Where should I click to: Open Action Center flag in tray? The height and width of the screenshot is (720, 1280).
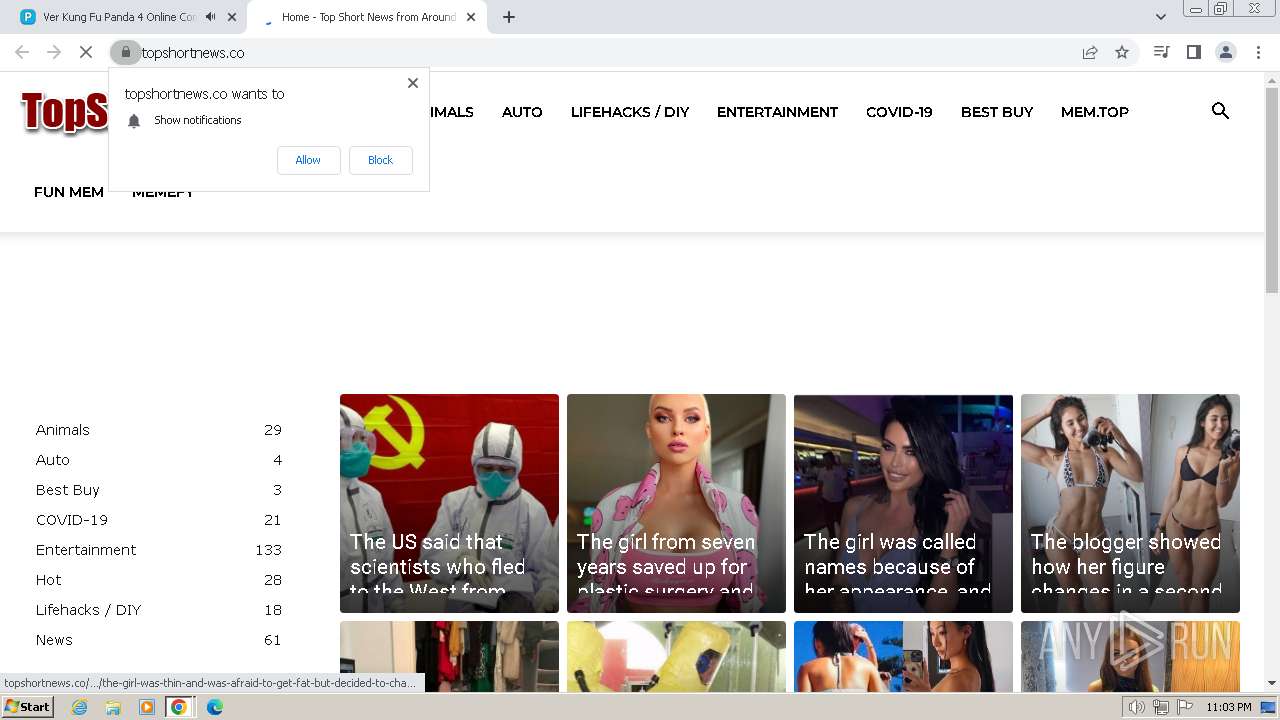coord(1183,707)
